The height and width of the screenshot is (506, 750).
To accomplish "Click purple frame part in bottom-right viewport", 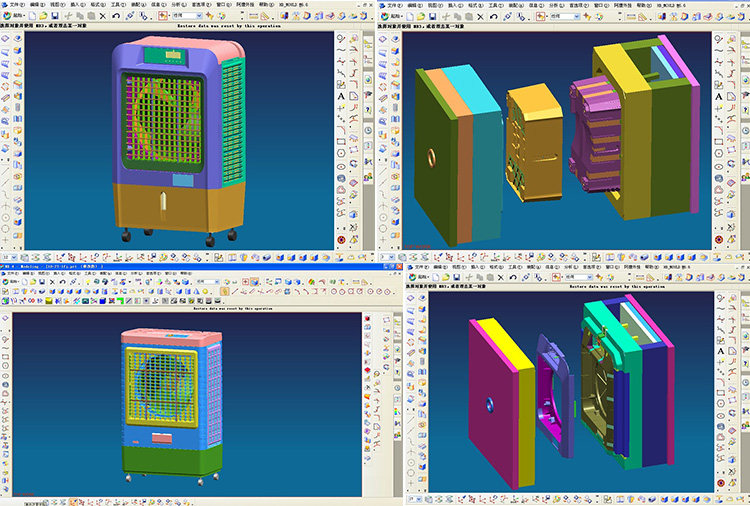I will [555, 395].
